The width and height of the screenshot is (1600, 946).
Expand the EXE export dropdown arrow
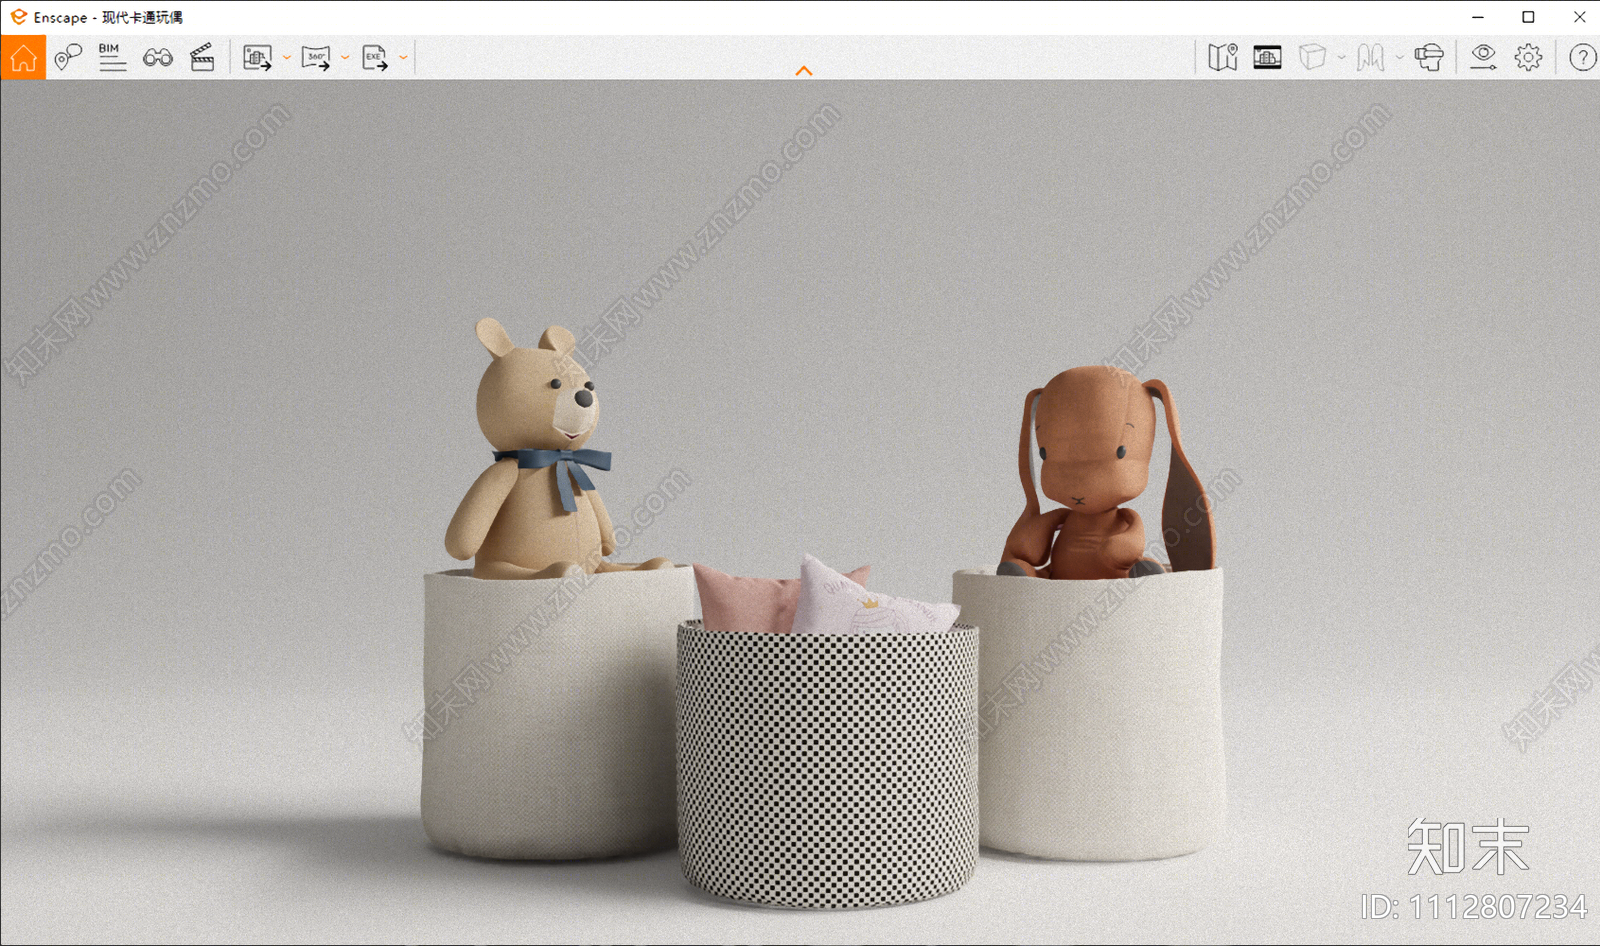tap(403, 58)
